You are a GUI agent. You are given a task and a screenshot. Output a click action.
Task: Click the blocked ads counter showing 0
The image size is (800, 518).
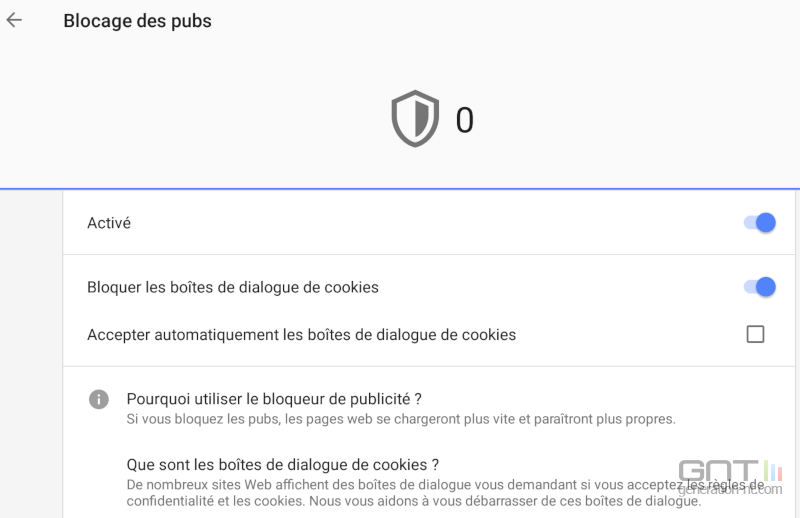[x=464, y=120]
